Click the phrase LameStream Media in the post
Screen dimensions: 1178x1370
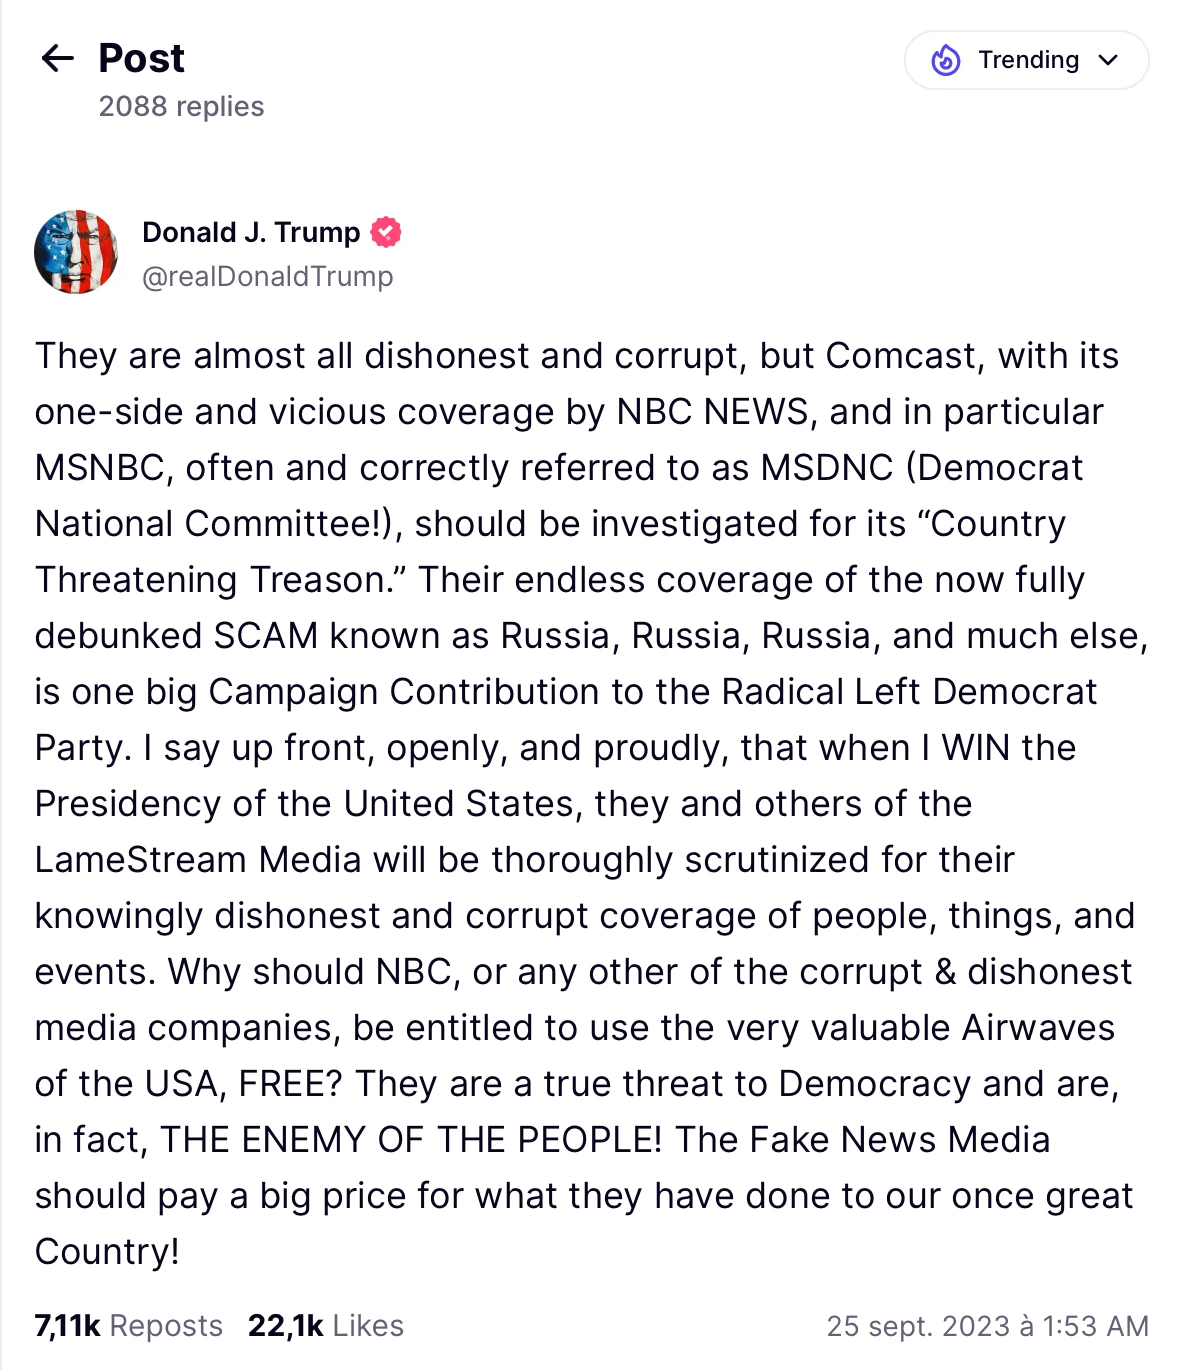(x=197, y=860)
